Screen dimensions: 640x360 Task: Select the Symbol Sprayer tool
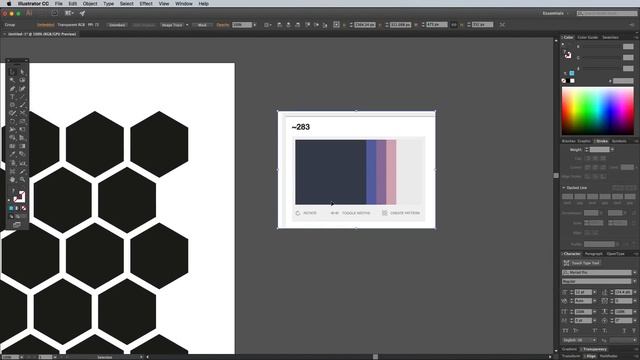[x=12, y=163]
